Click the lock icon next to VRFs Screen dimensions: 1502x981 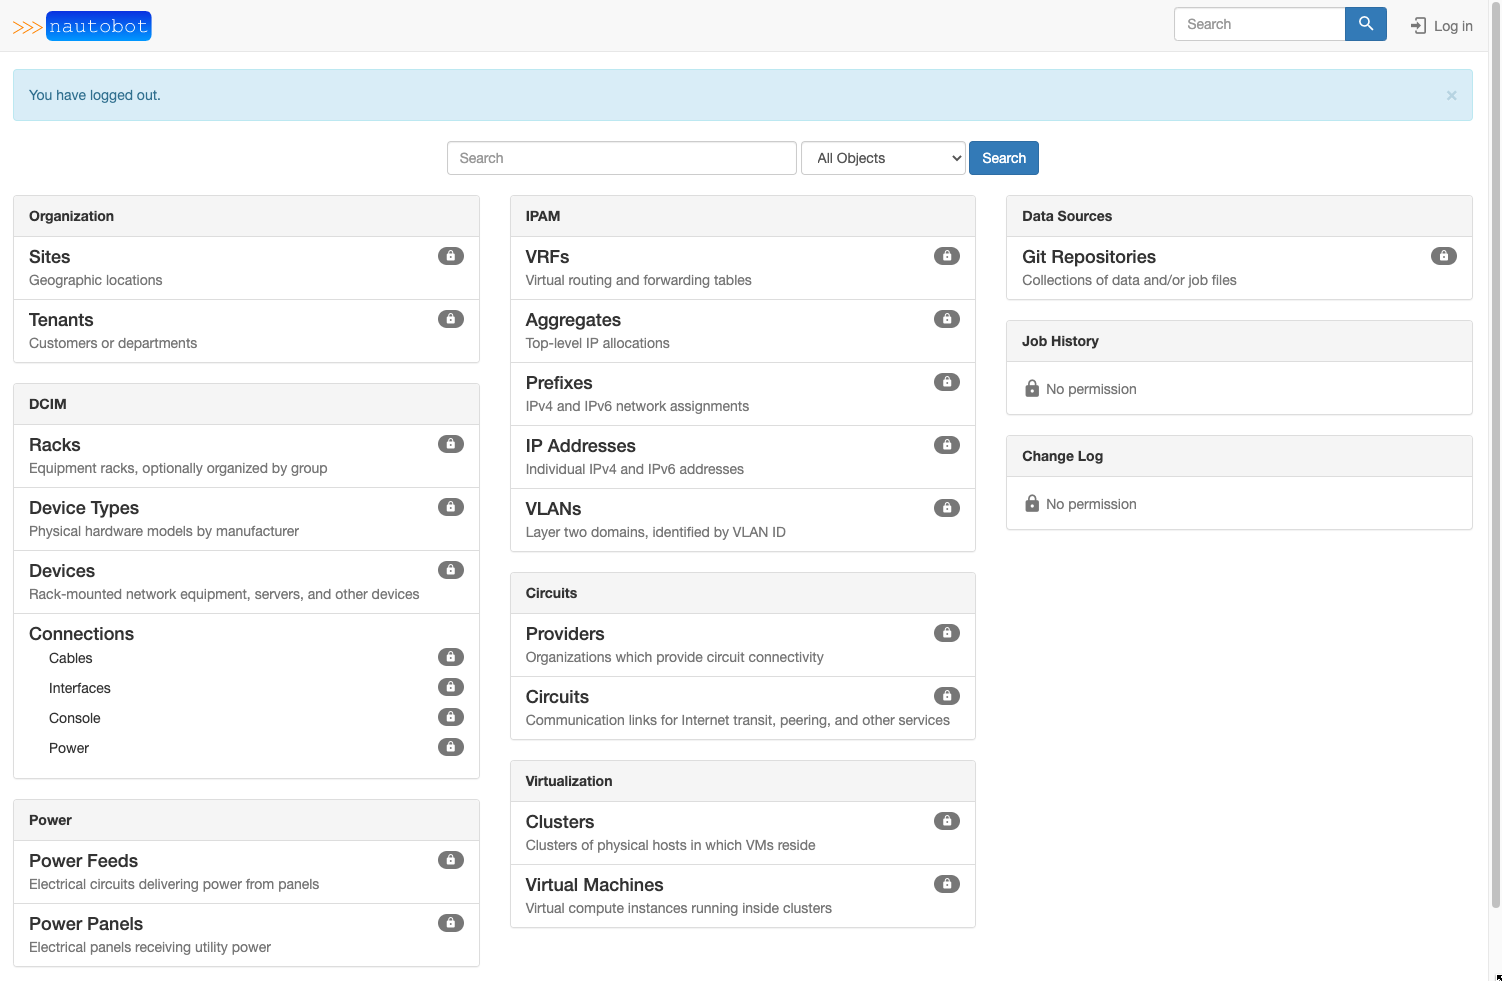click(x=946, y=256)
